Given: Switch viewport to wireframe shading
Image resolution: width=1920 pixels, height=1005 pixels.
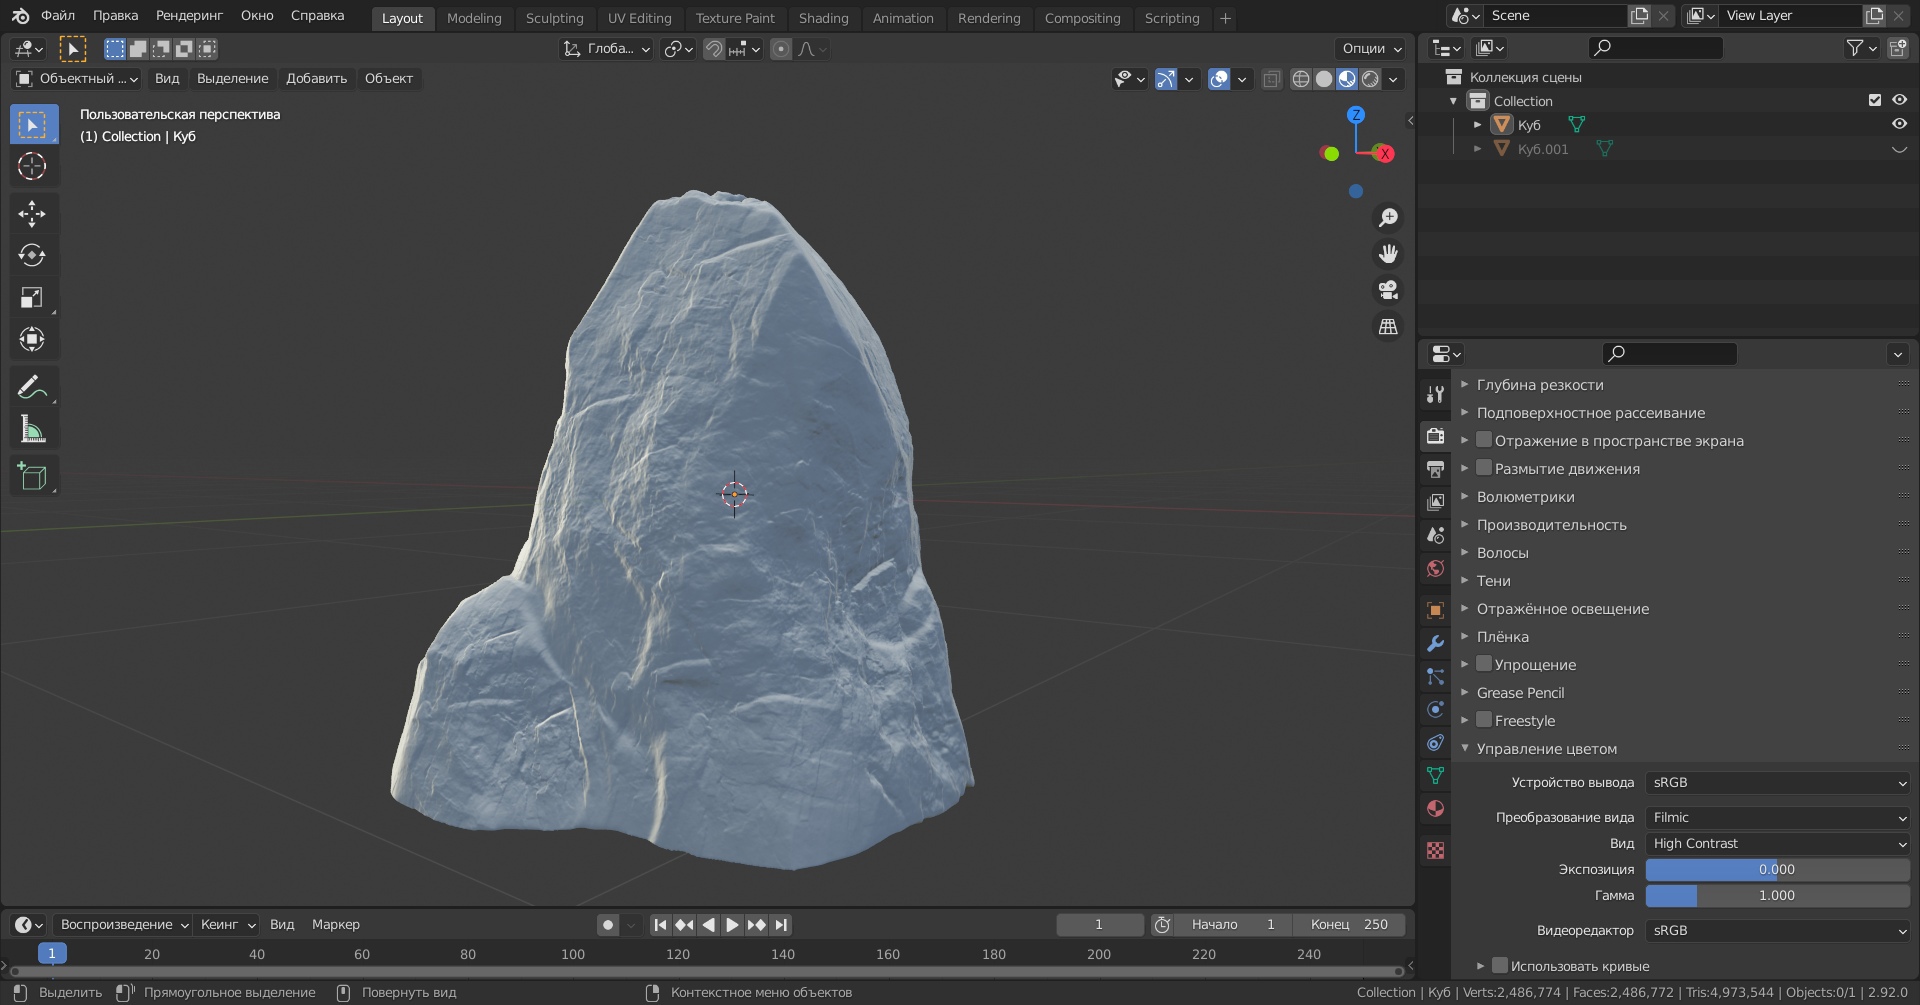Looking at the screenshot, I should (1300, 79).
